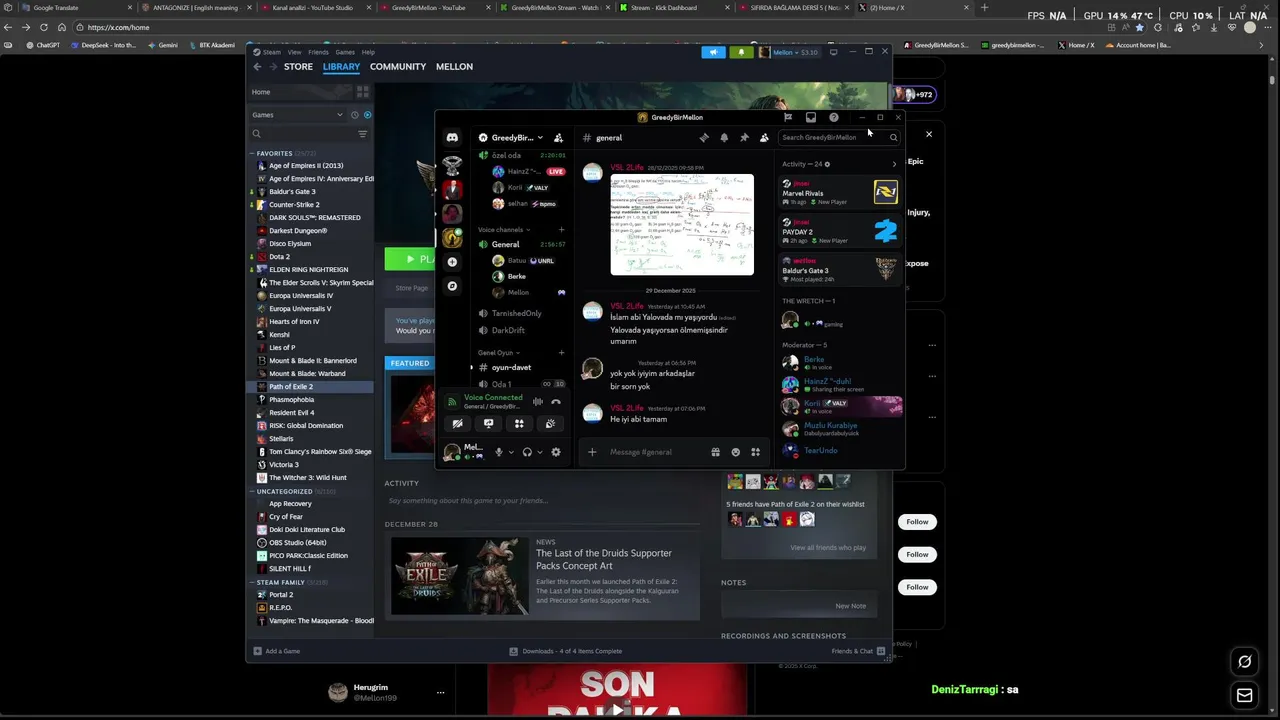The image size is (1280, 720).
Task: Expand headphone output options arrow in Discord
Action: tap(539, 452)
